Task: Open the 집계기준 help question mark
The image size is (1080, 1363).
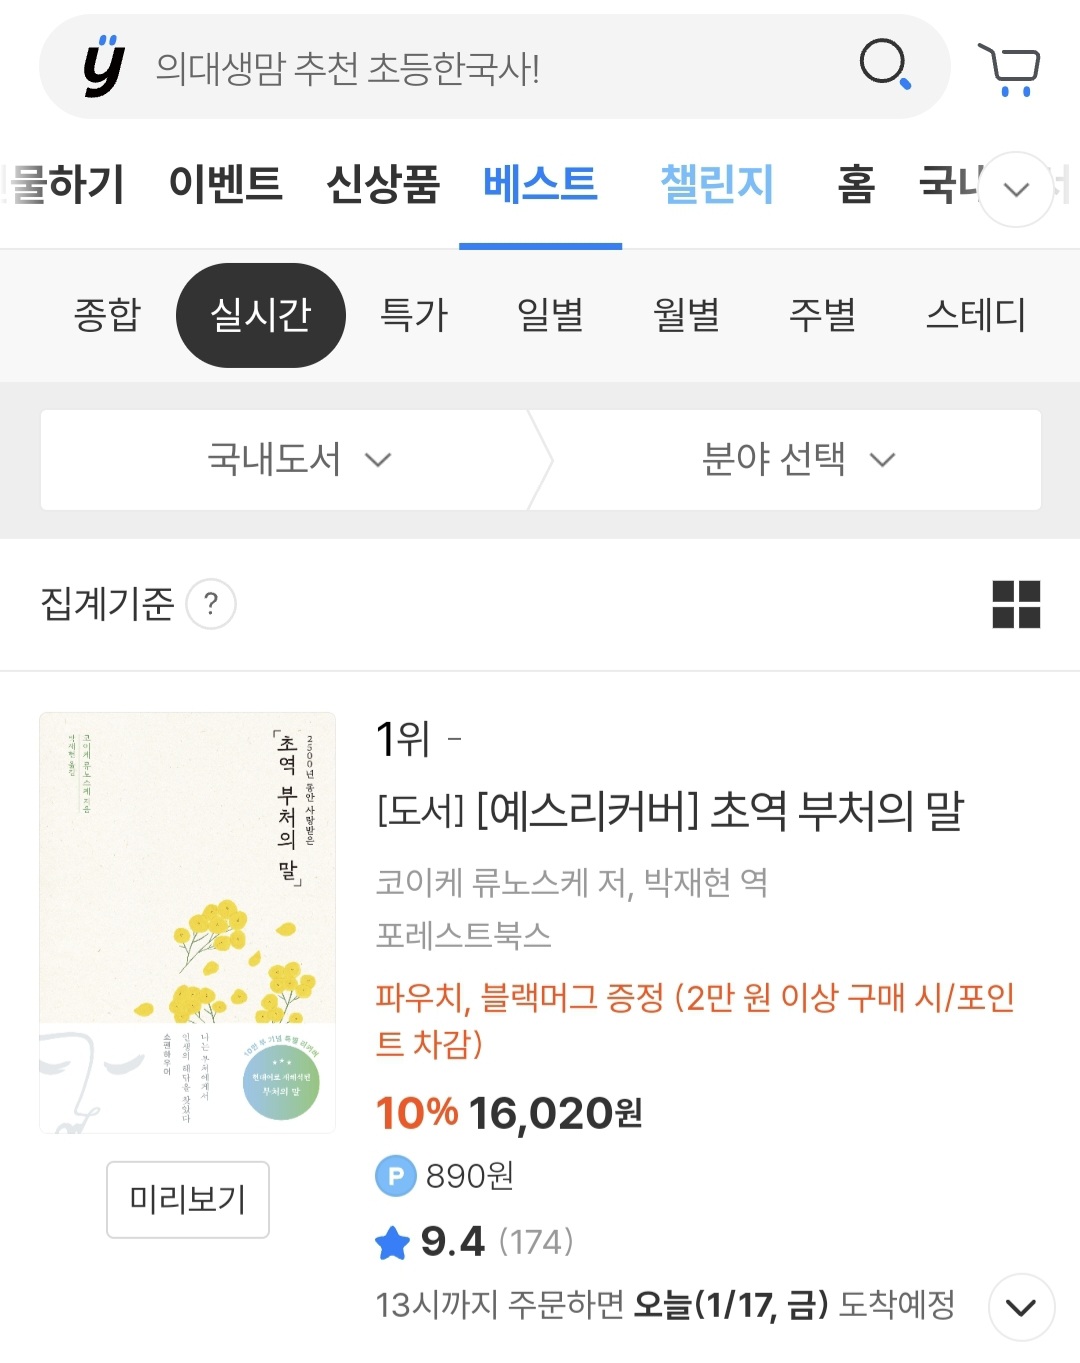Action: (x=211, y=604)
